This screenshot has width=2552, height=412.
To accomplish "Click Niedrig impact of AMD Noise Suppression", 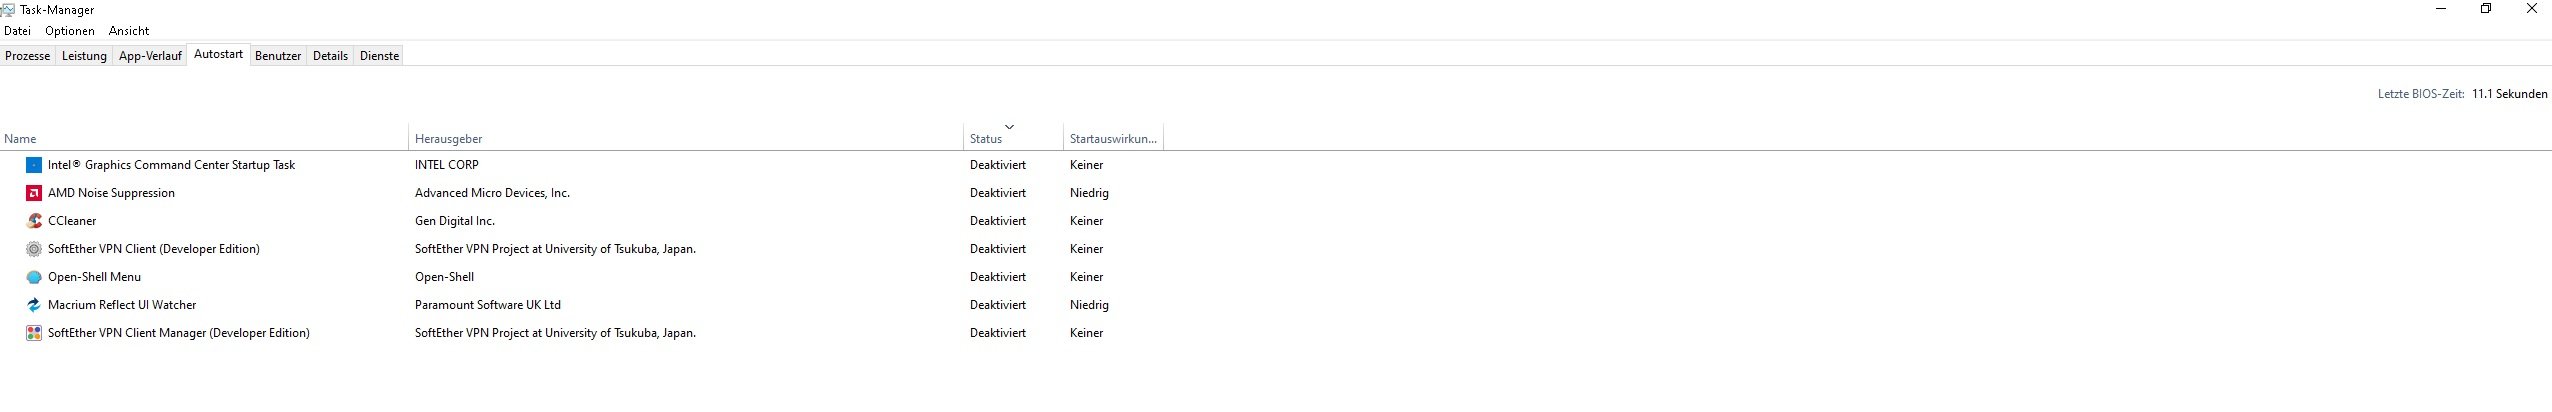I will (x=1089, y=193).
